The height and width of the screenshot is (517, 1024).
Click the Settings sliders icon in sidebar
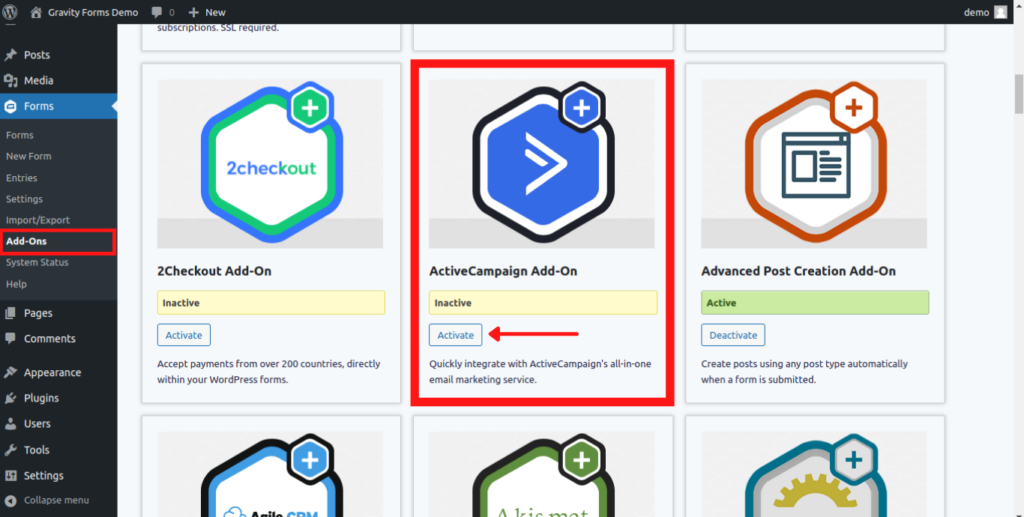tap(10, 476)
